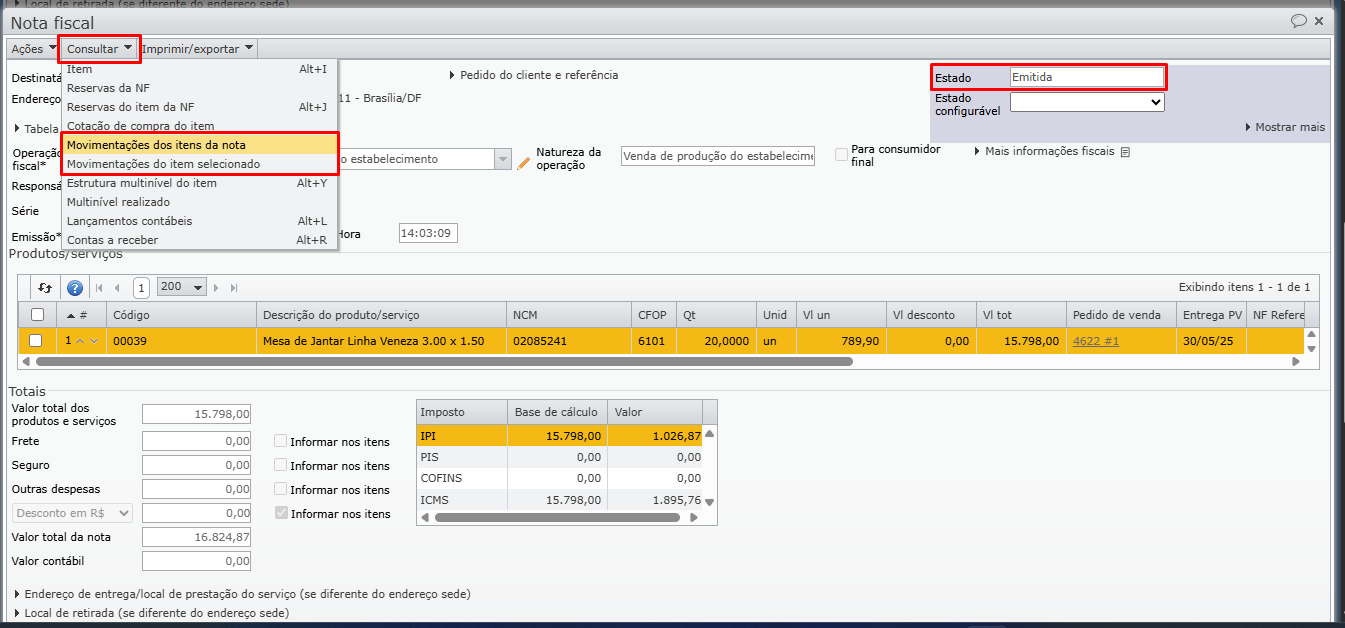This screenshot has height=628, width=1345.
Task: Expand Endereço de entrega/local de prestação do serviço
Action: coord(242,594)
